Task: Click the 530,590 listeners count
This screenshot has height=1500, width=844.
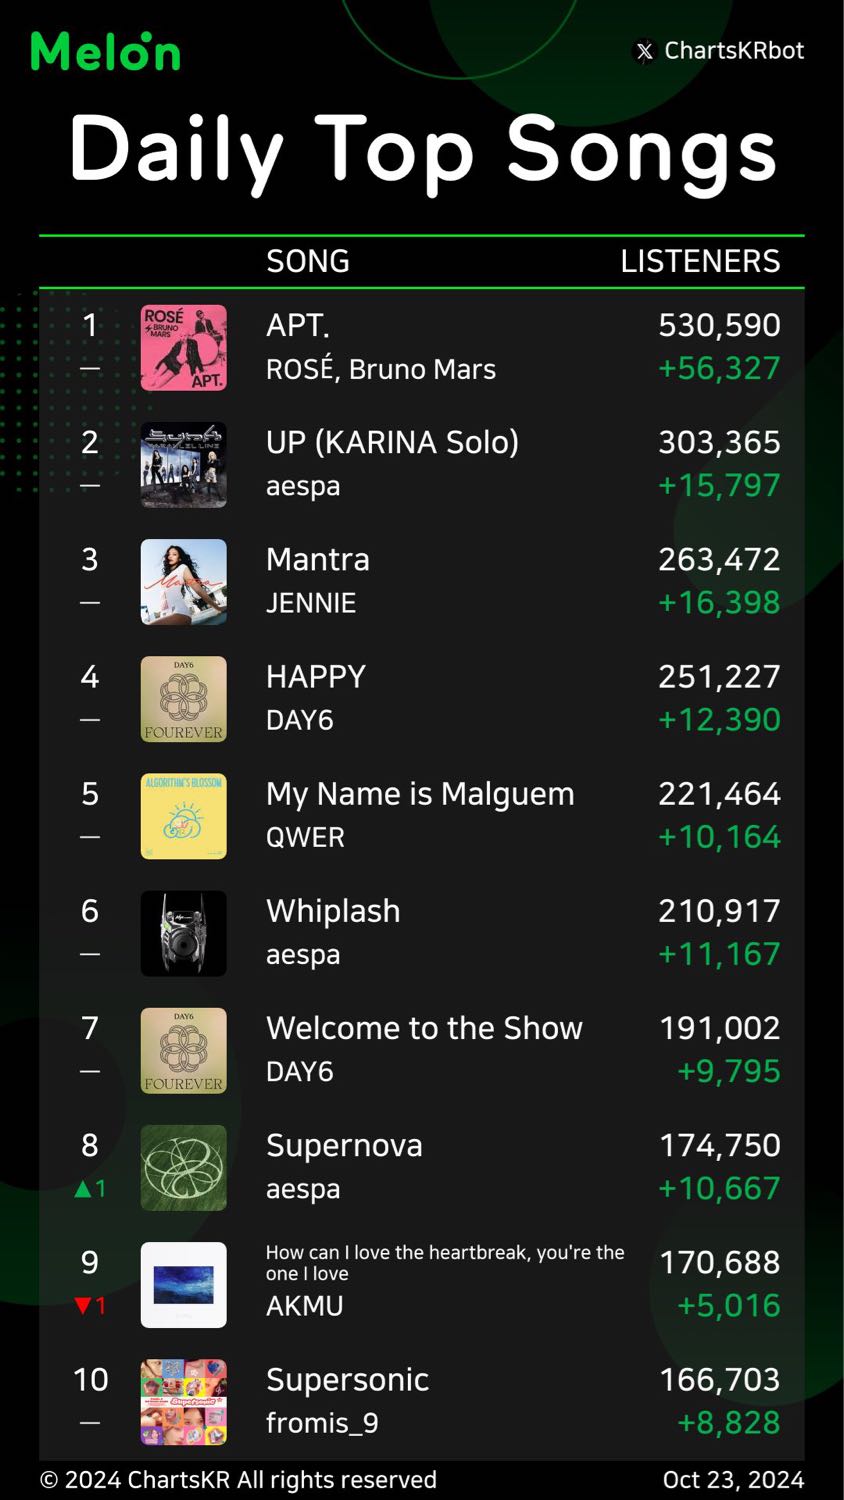Action: (x=720, y=325)
